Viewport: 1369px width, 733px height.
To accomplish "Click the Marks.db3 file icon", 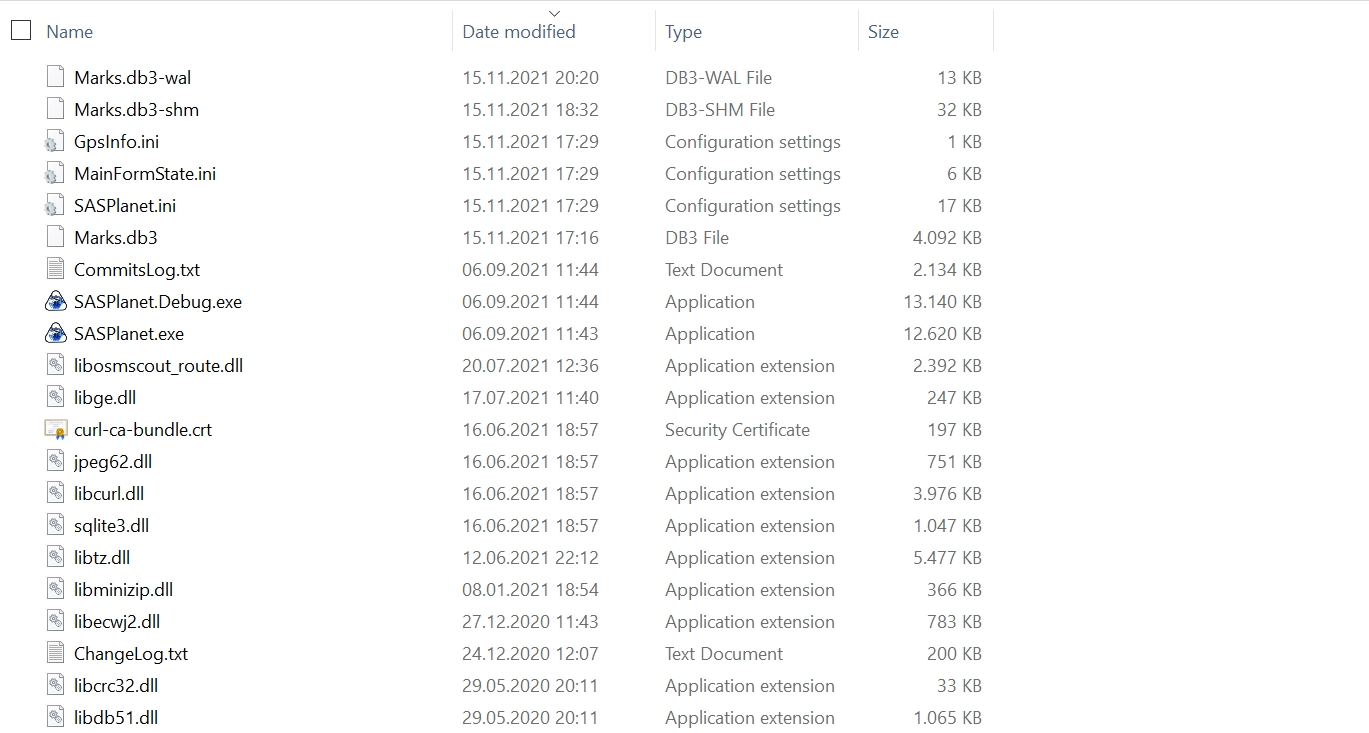I will [56, 237].
